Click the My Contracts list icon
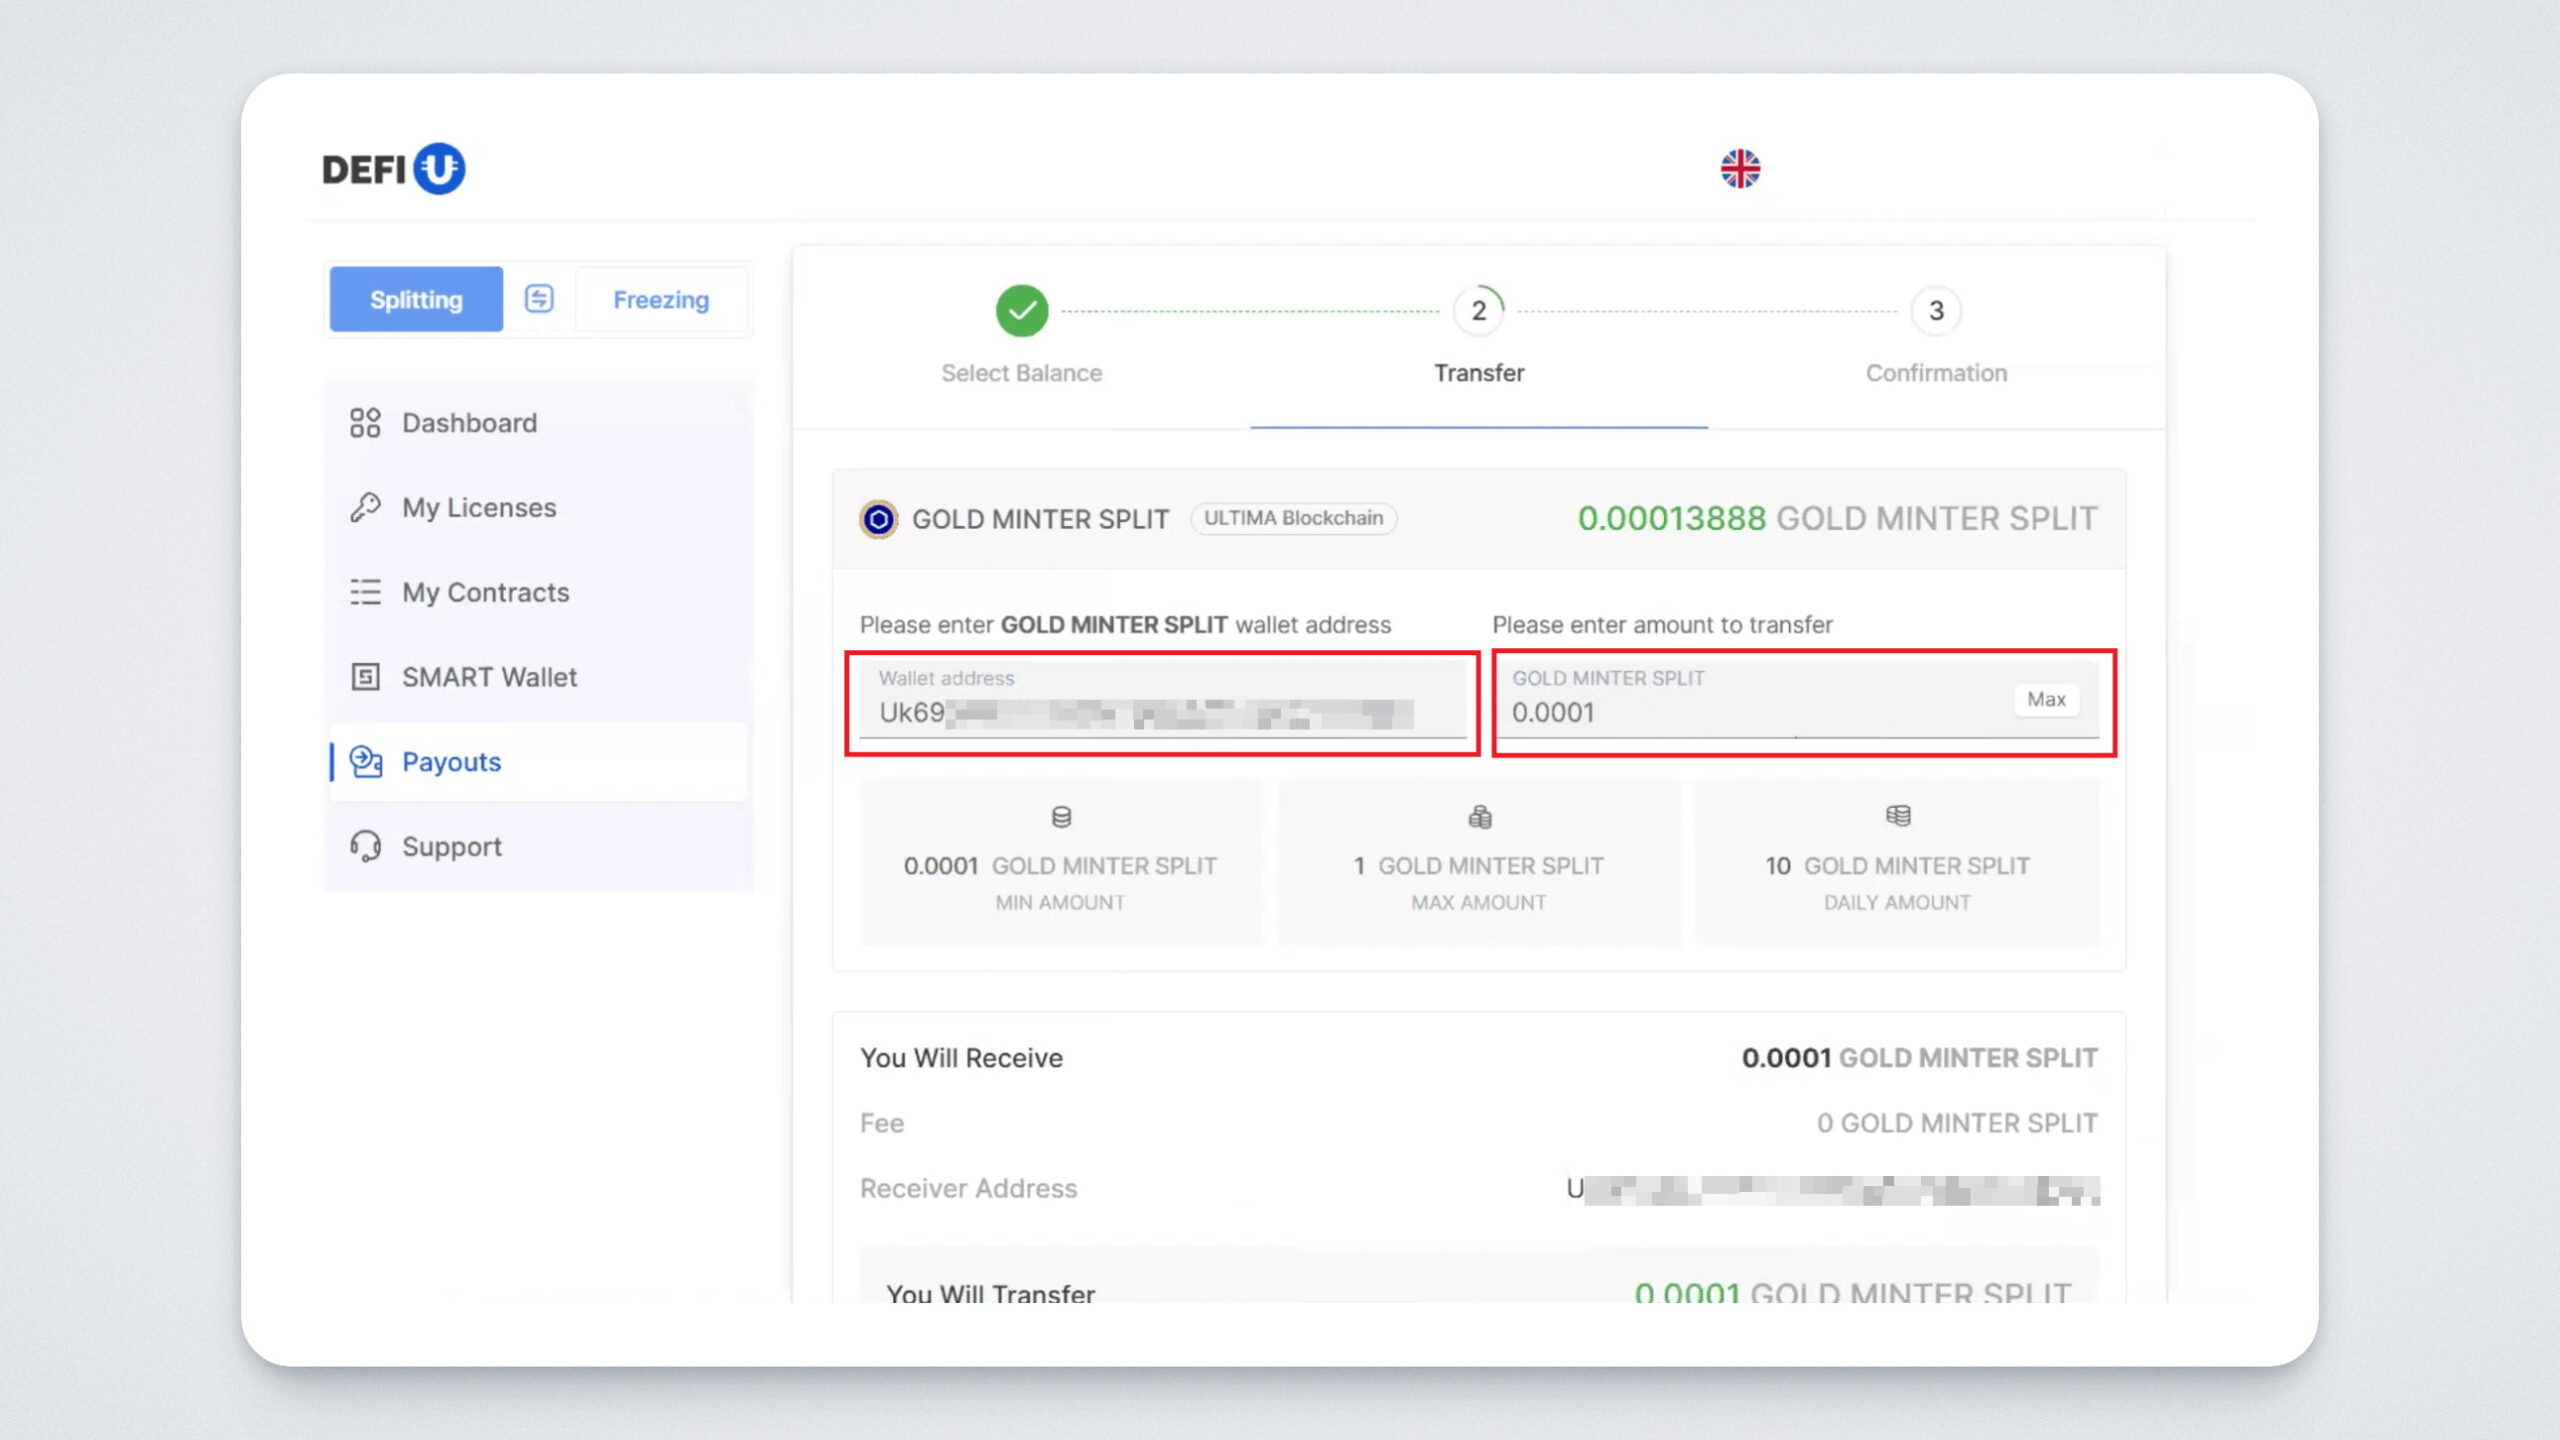This screenshot has height=1440, width=2560. 365,592
